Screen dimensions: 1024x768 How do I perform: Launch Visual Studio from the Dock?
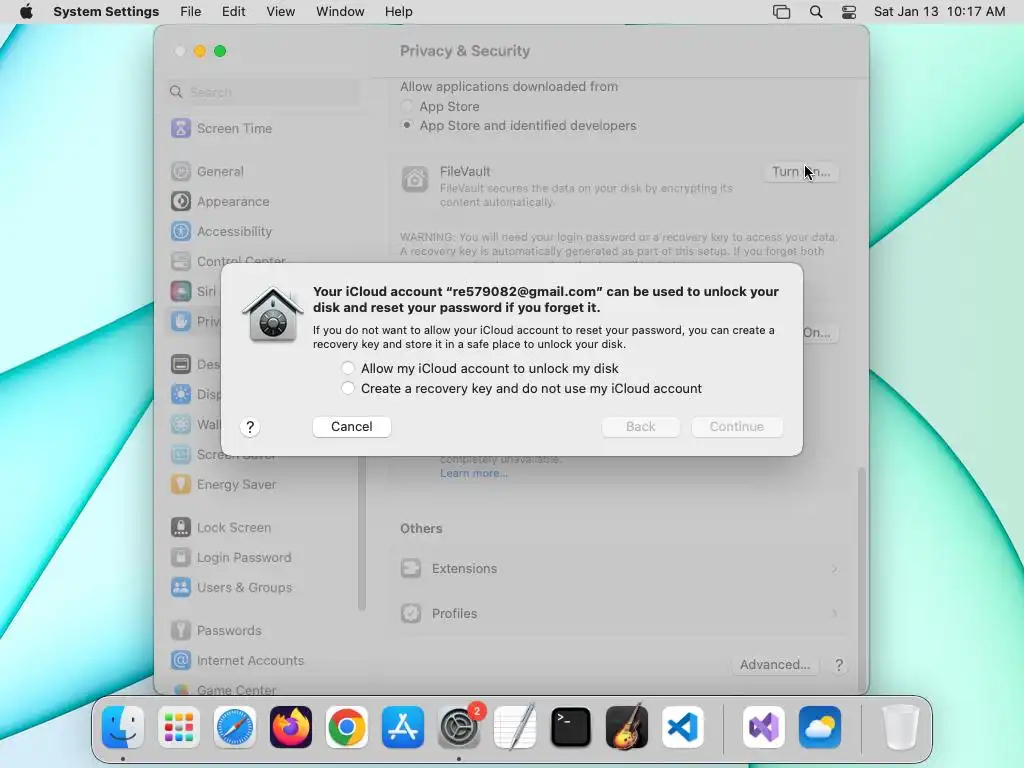point(763,727)
